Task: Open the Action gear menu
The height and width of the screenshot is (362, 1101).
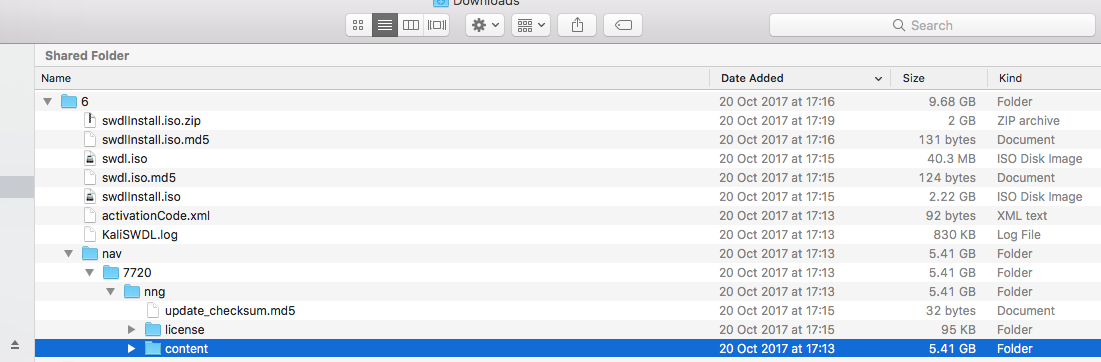Action: tap(485, 25)
